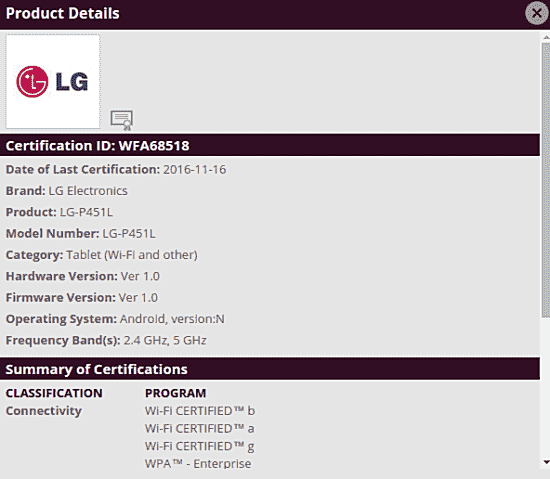
Task: Click the vertical scrollbar thumb
Action: point(546,181)
